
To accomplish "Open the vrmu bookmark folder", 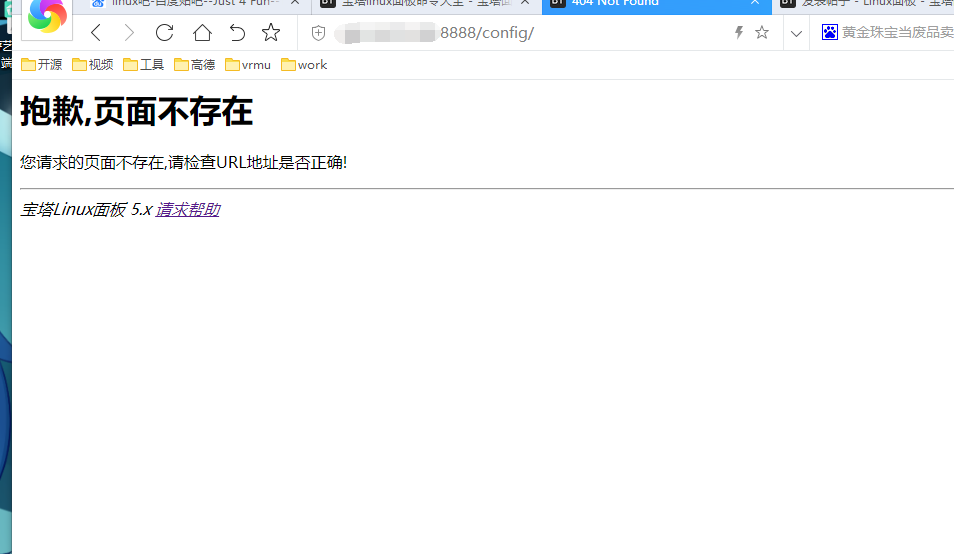I will pyautogui.click(x=248, y=64).
